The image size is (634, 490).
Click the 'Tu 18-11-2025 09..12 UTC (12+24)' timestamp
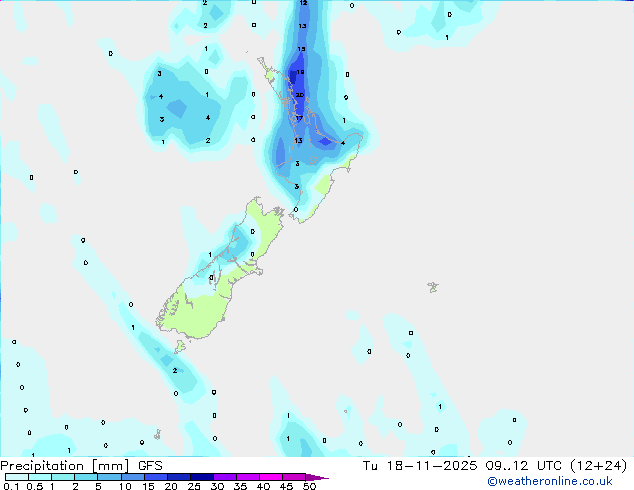coord(495,466)
